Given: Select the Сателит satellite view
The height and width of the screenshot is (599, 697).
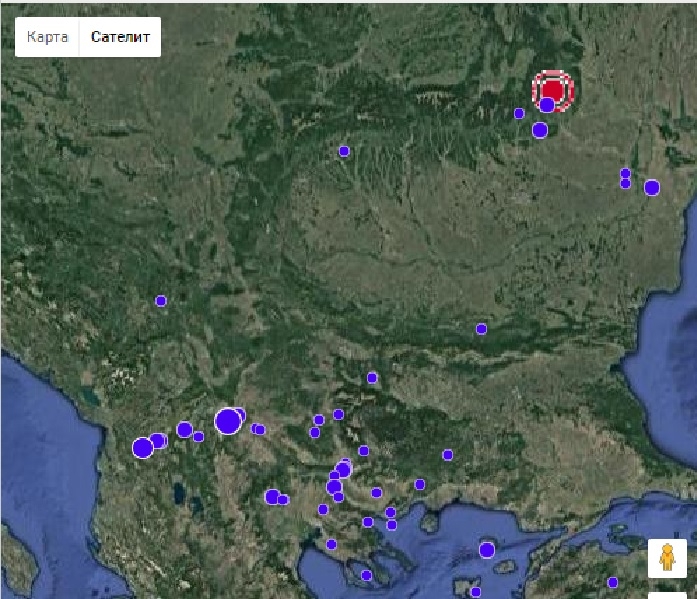Looking at the screenshot, I should 120,37.
